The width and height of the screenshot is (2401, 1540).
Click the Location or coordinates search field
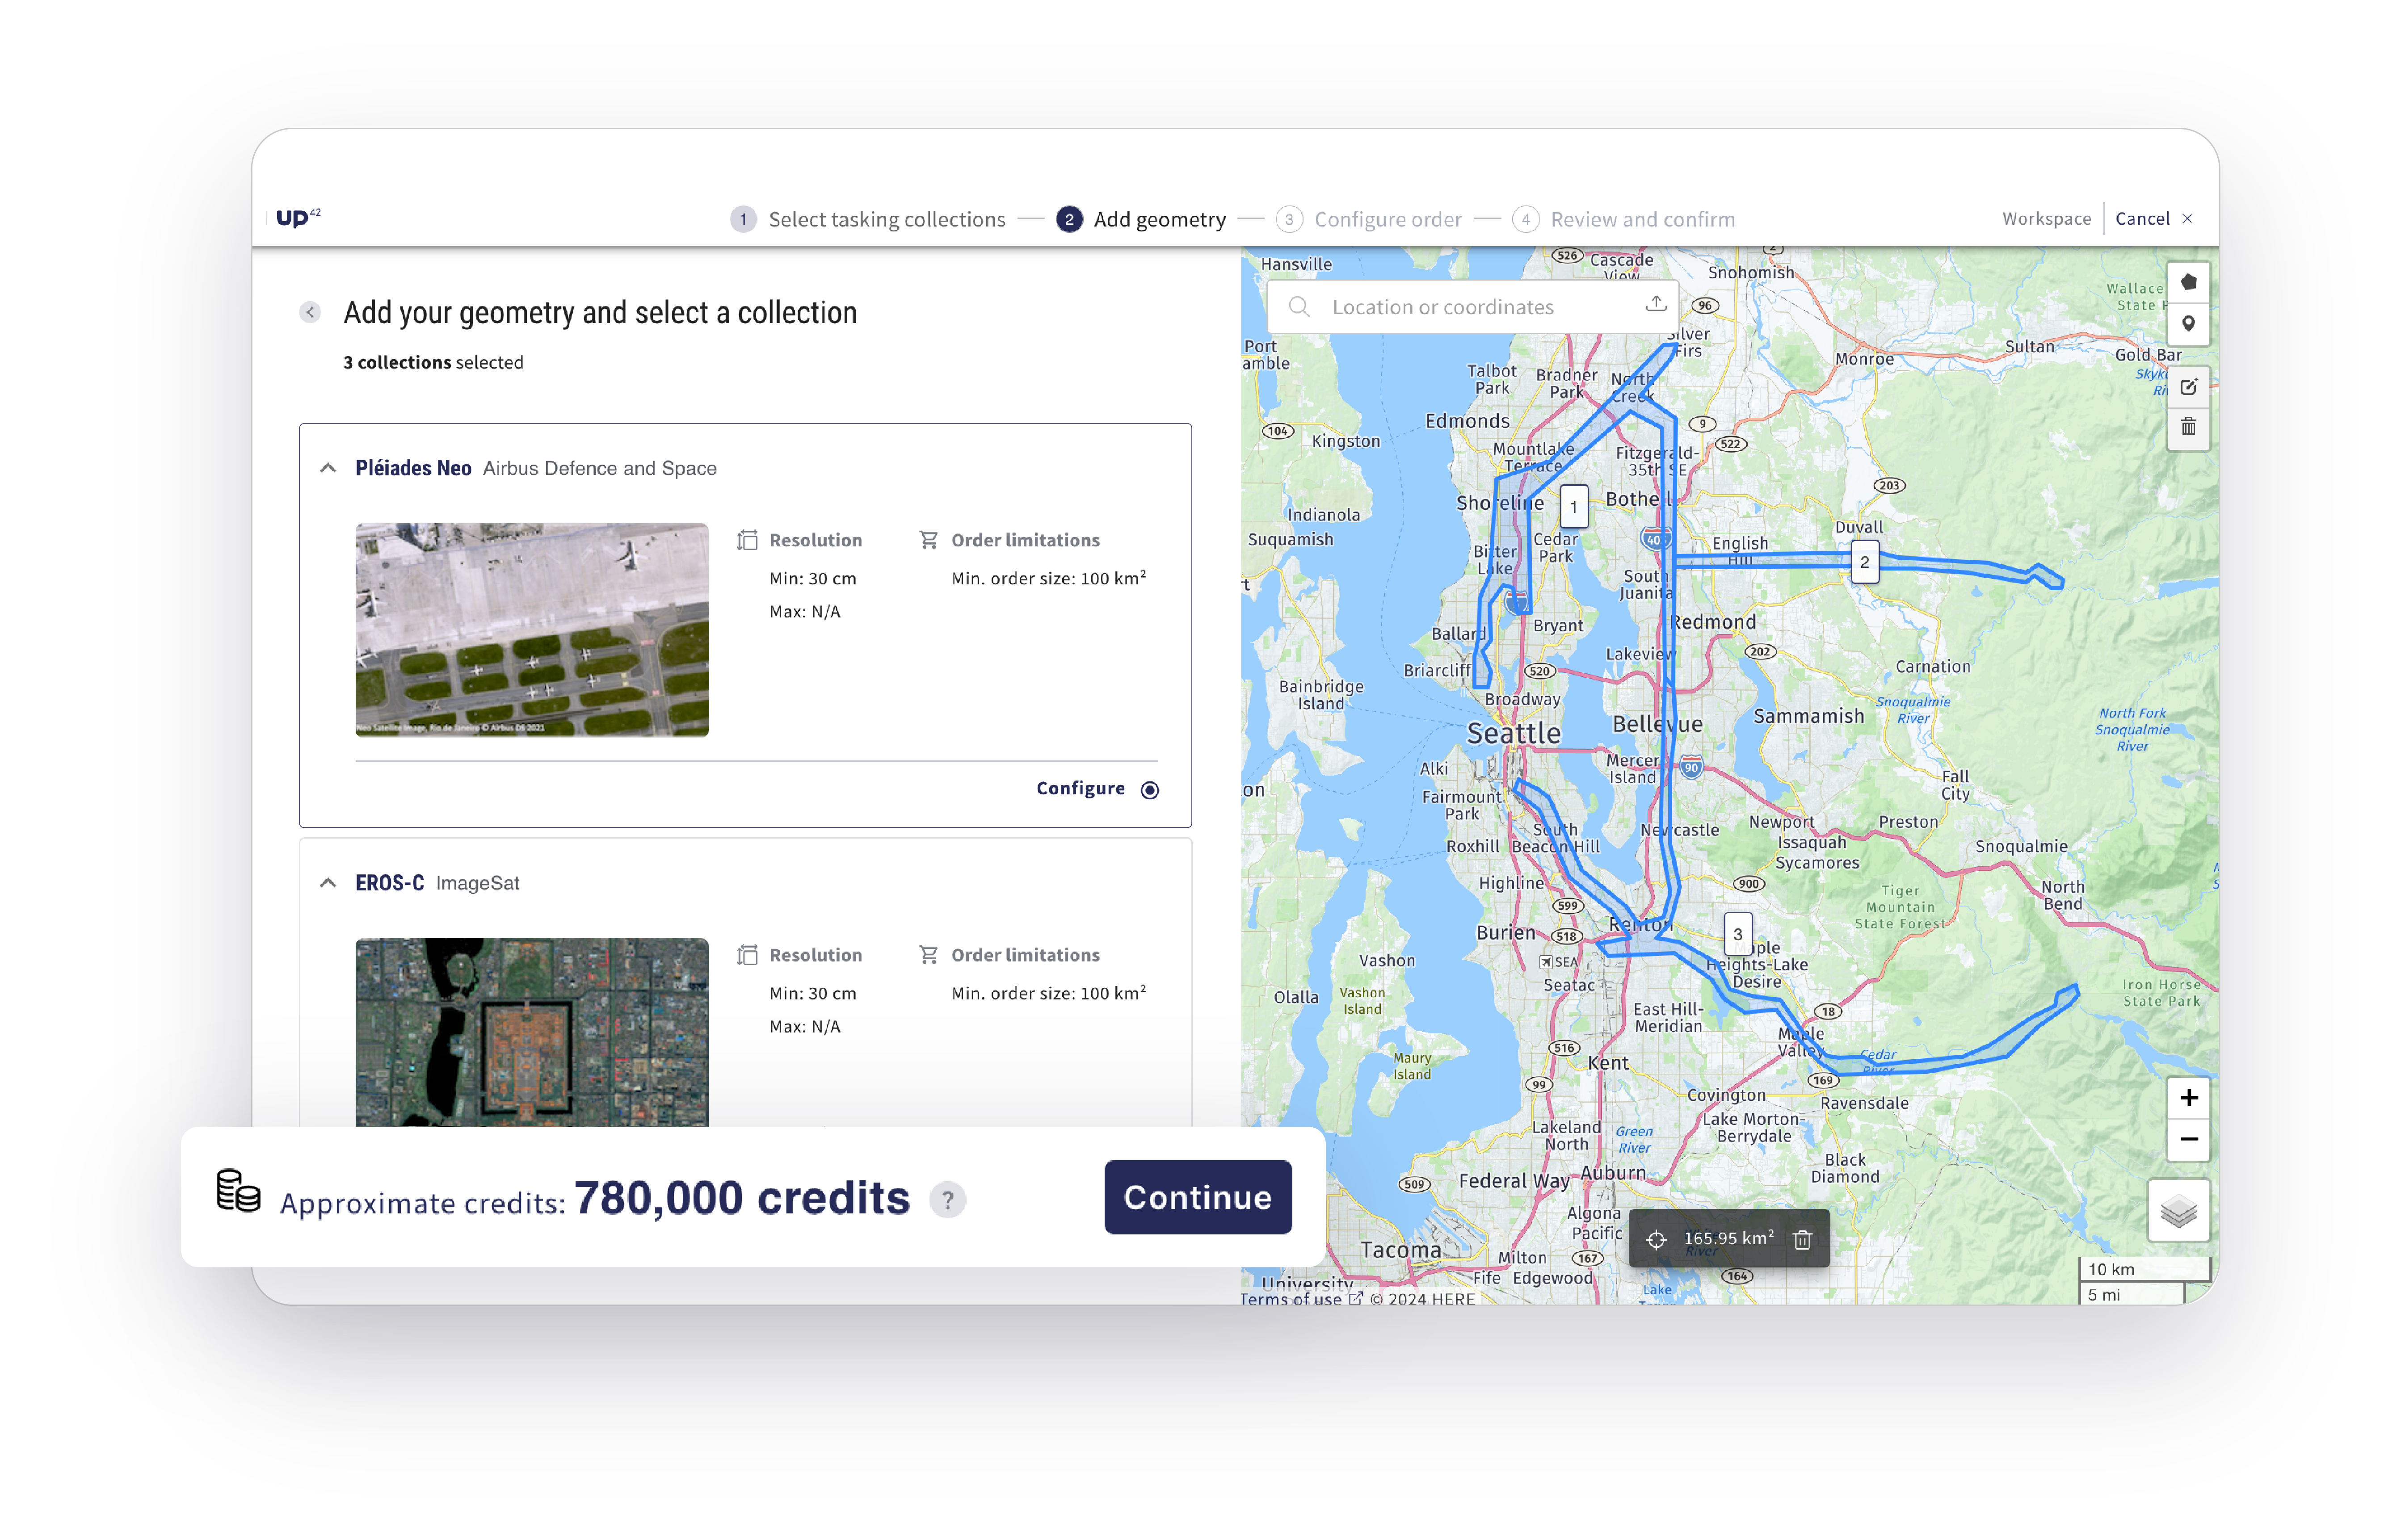[x=1472, y=307]
